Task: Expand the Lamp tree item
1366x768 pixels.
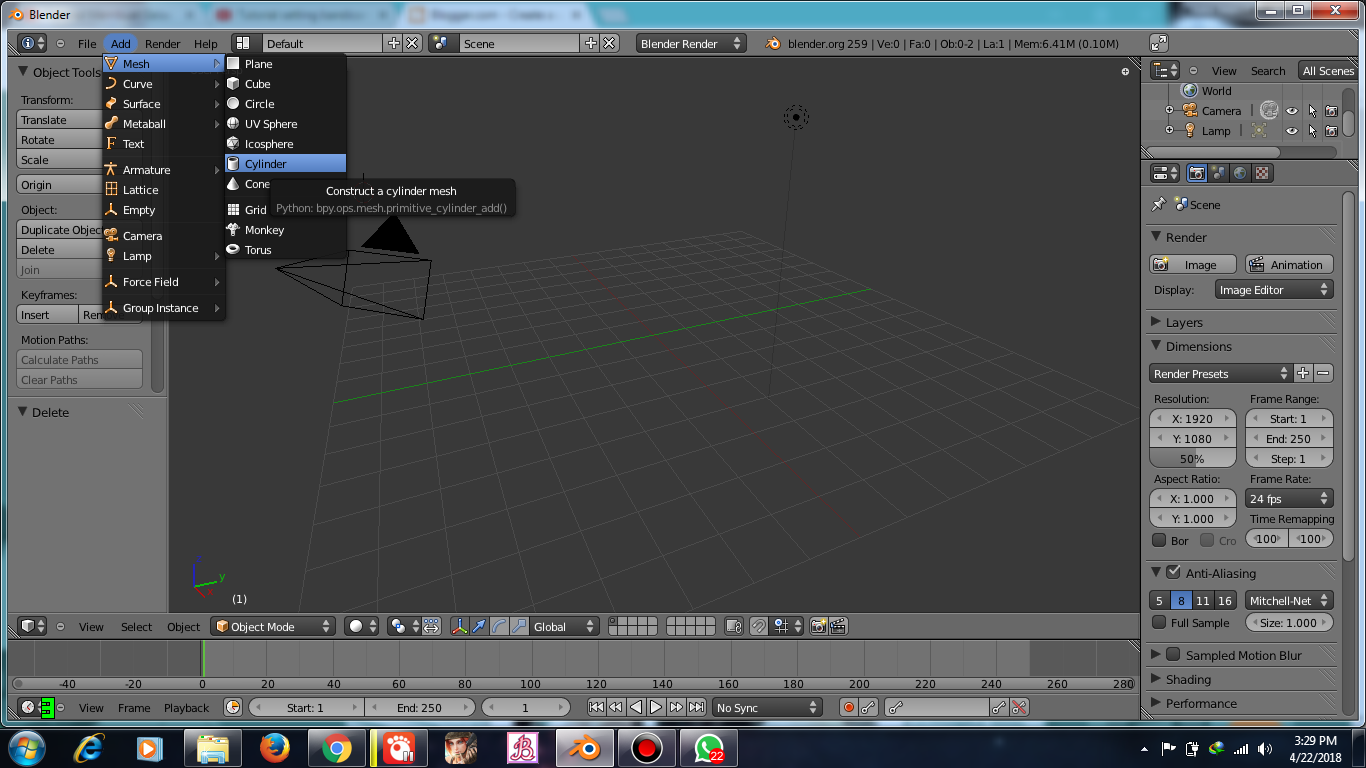Action: coord(1169,131)
